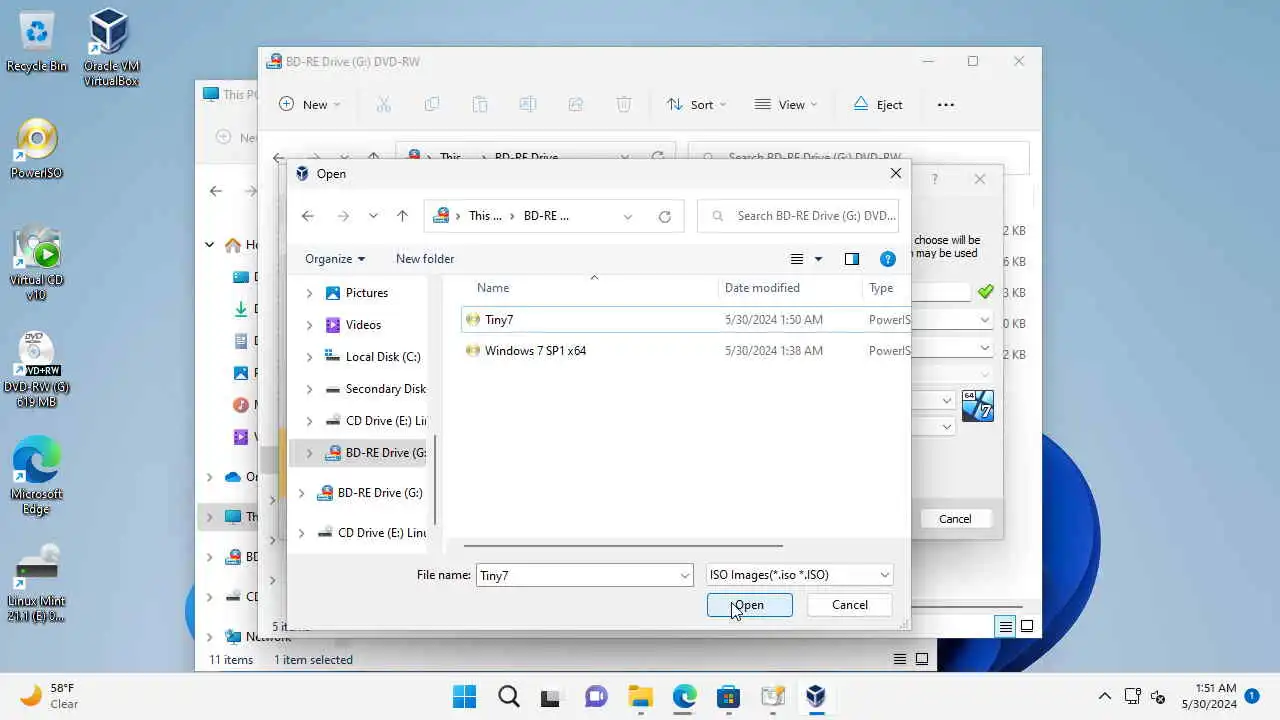The width and height of the screenshot is (1280, 720).
Task: Go up one folder level in Open dialog
Action: 402,216
